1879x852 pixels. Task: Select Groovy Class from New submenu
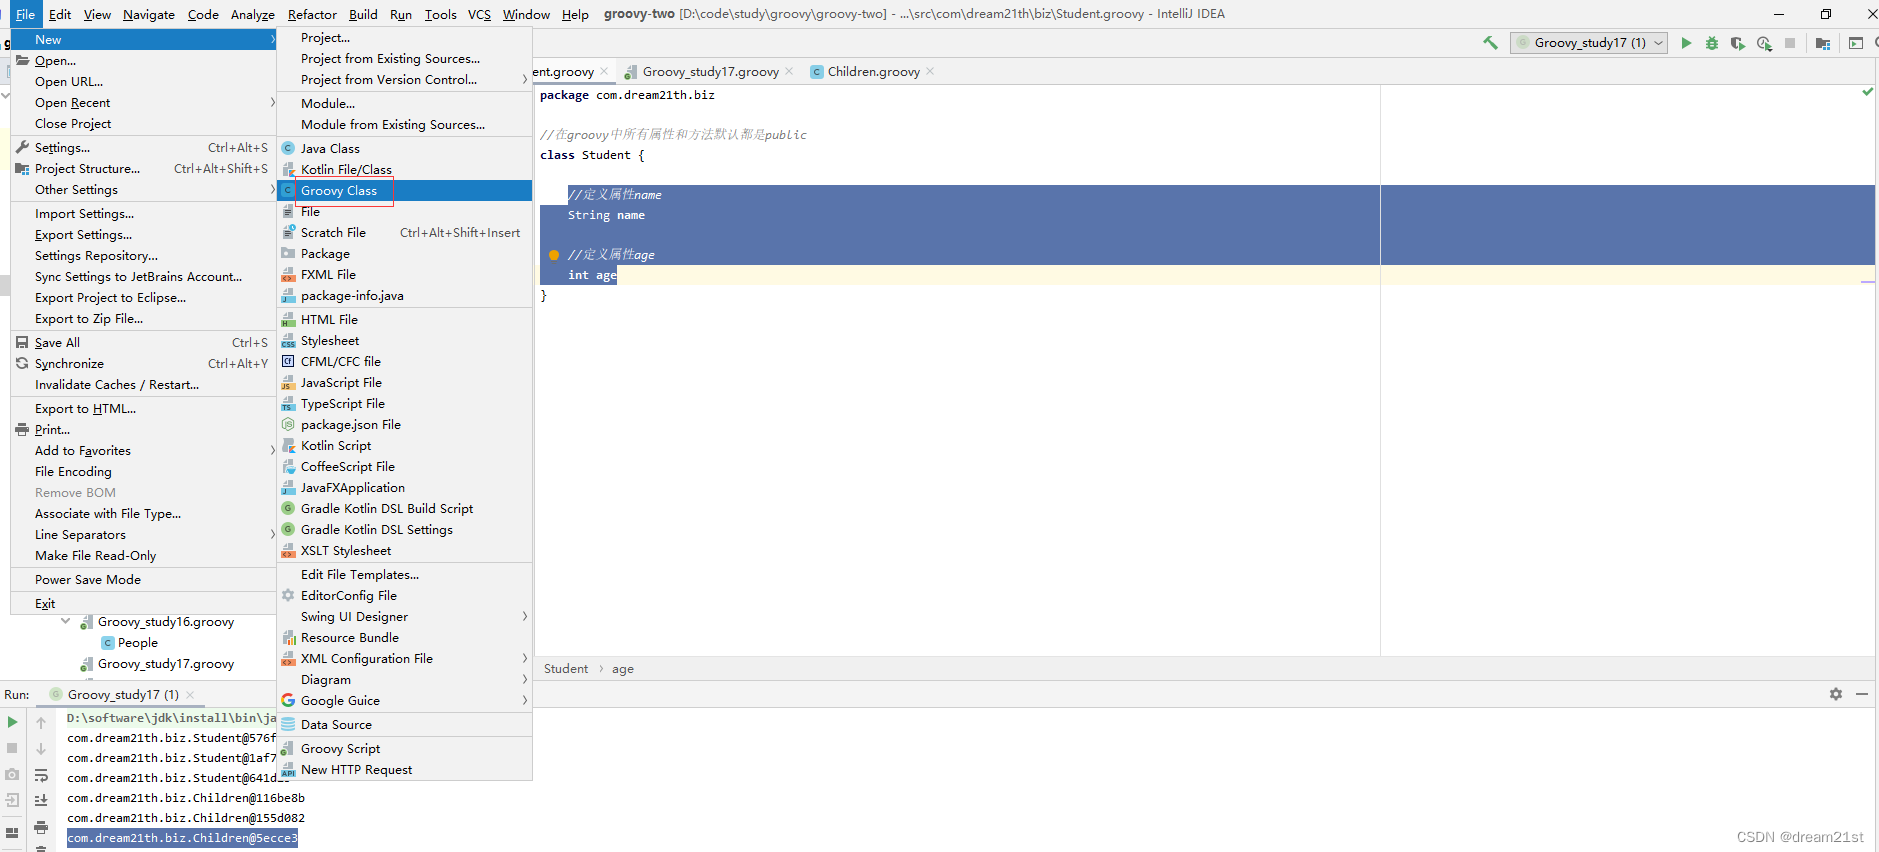click(404, 190)
